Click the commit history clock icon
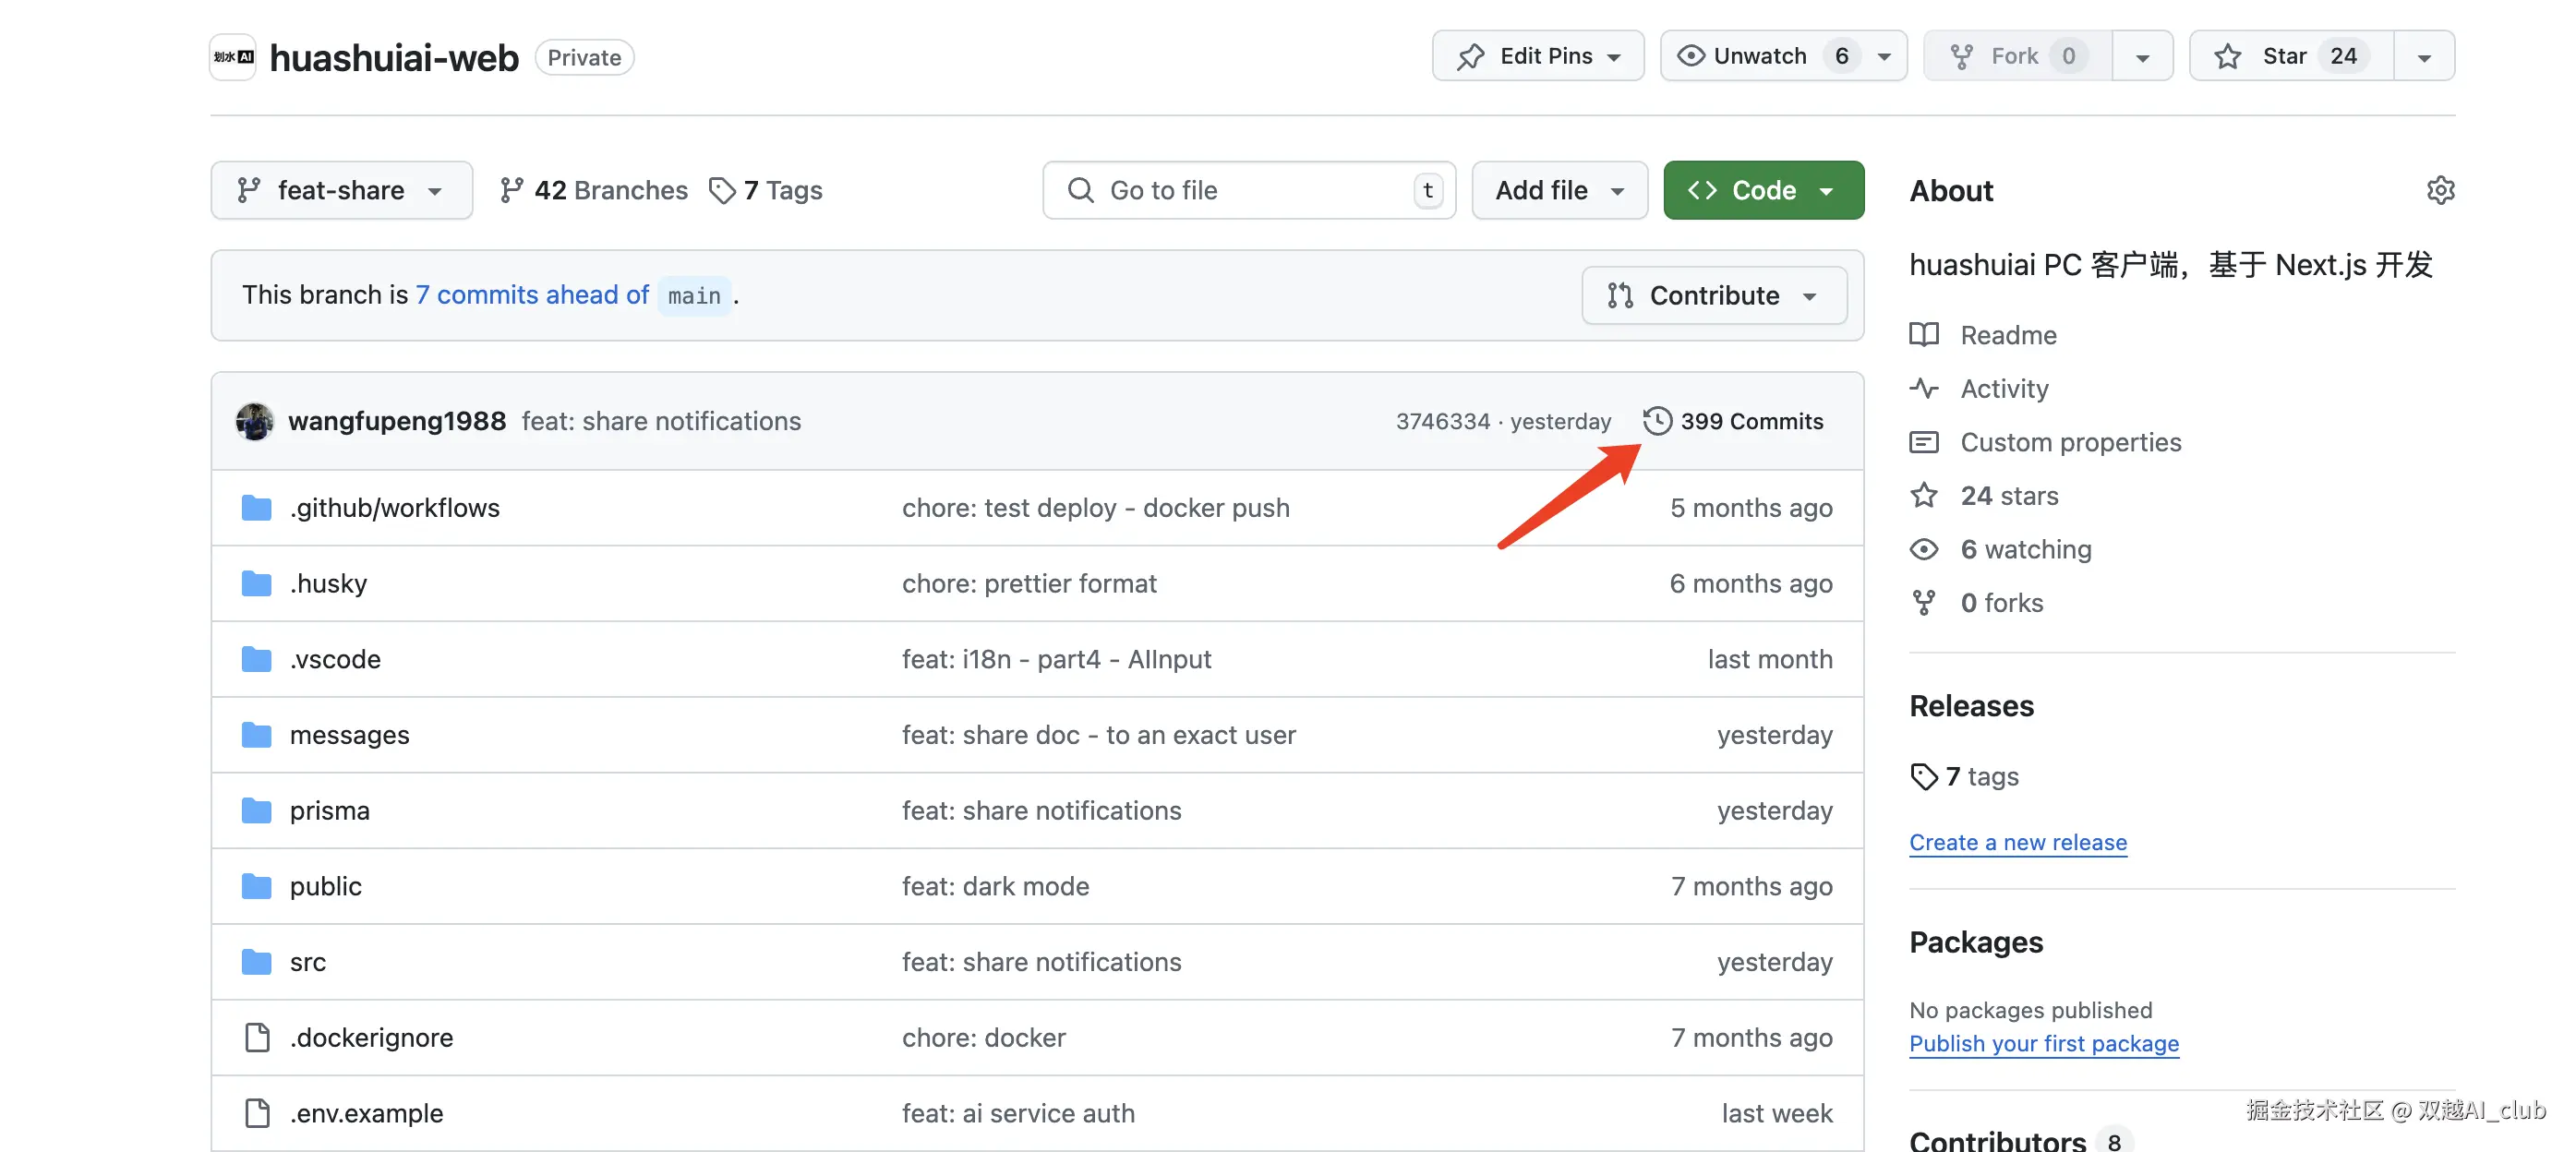Screen dimensions: 2576x1152 tap(1657, 421)
